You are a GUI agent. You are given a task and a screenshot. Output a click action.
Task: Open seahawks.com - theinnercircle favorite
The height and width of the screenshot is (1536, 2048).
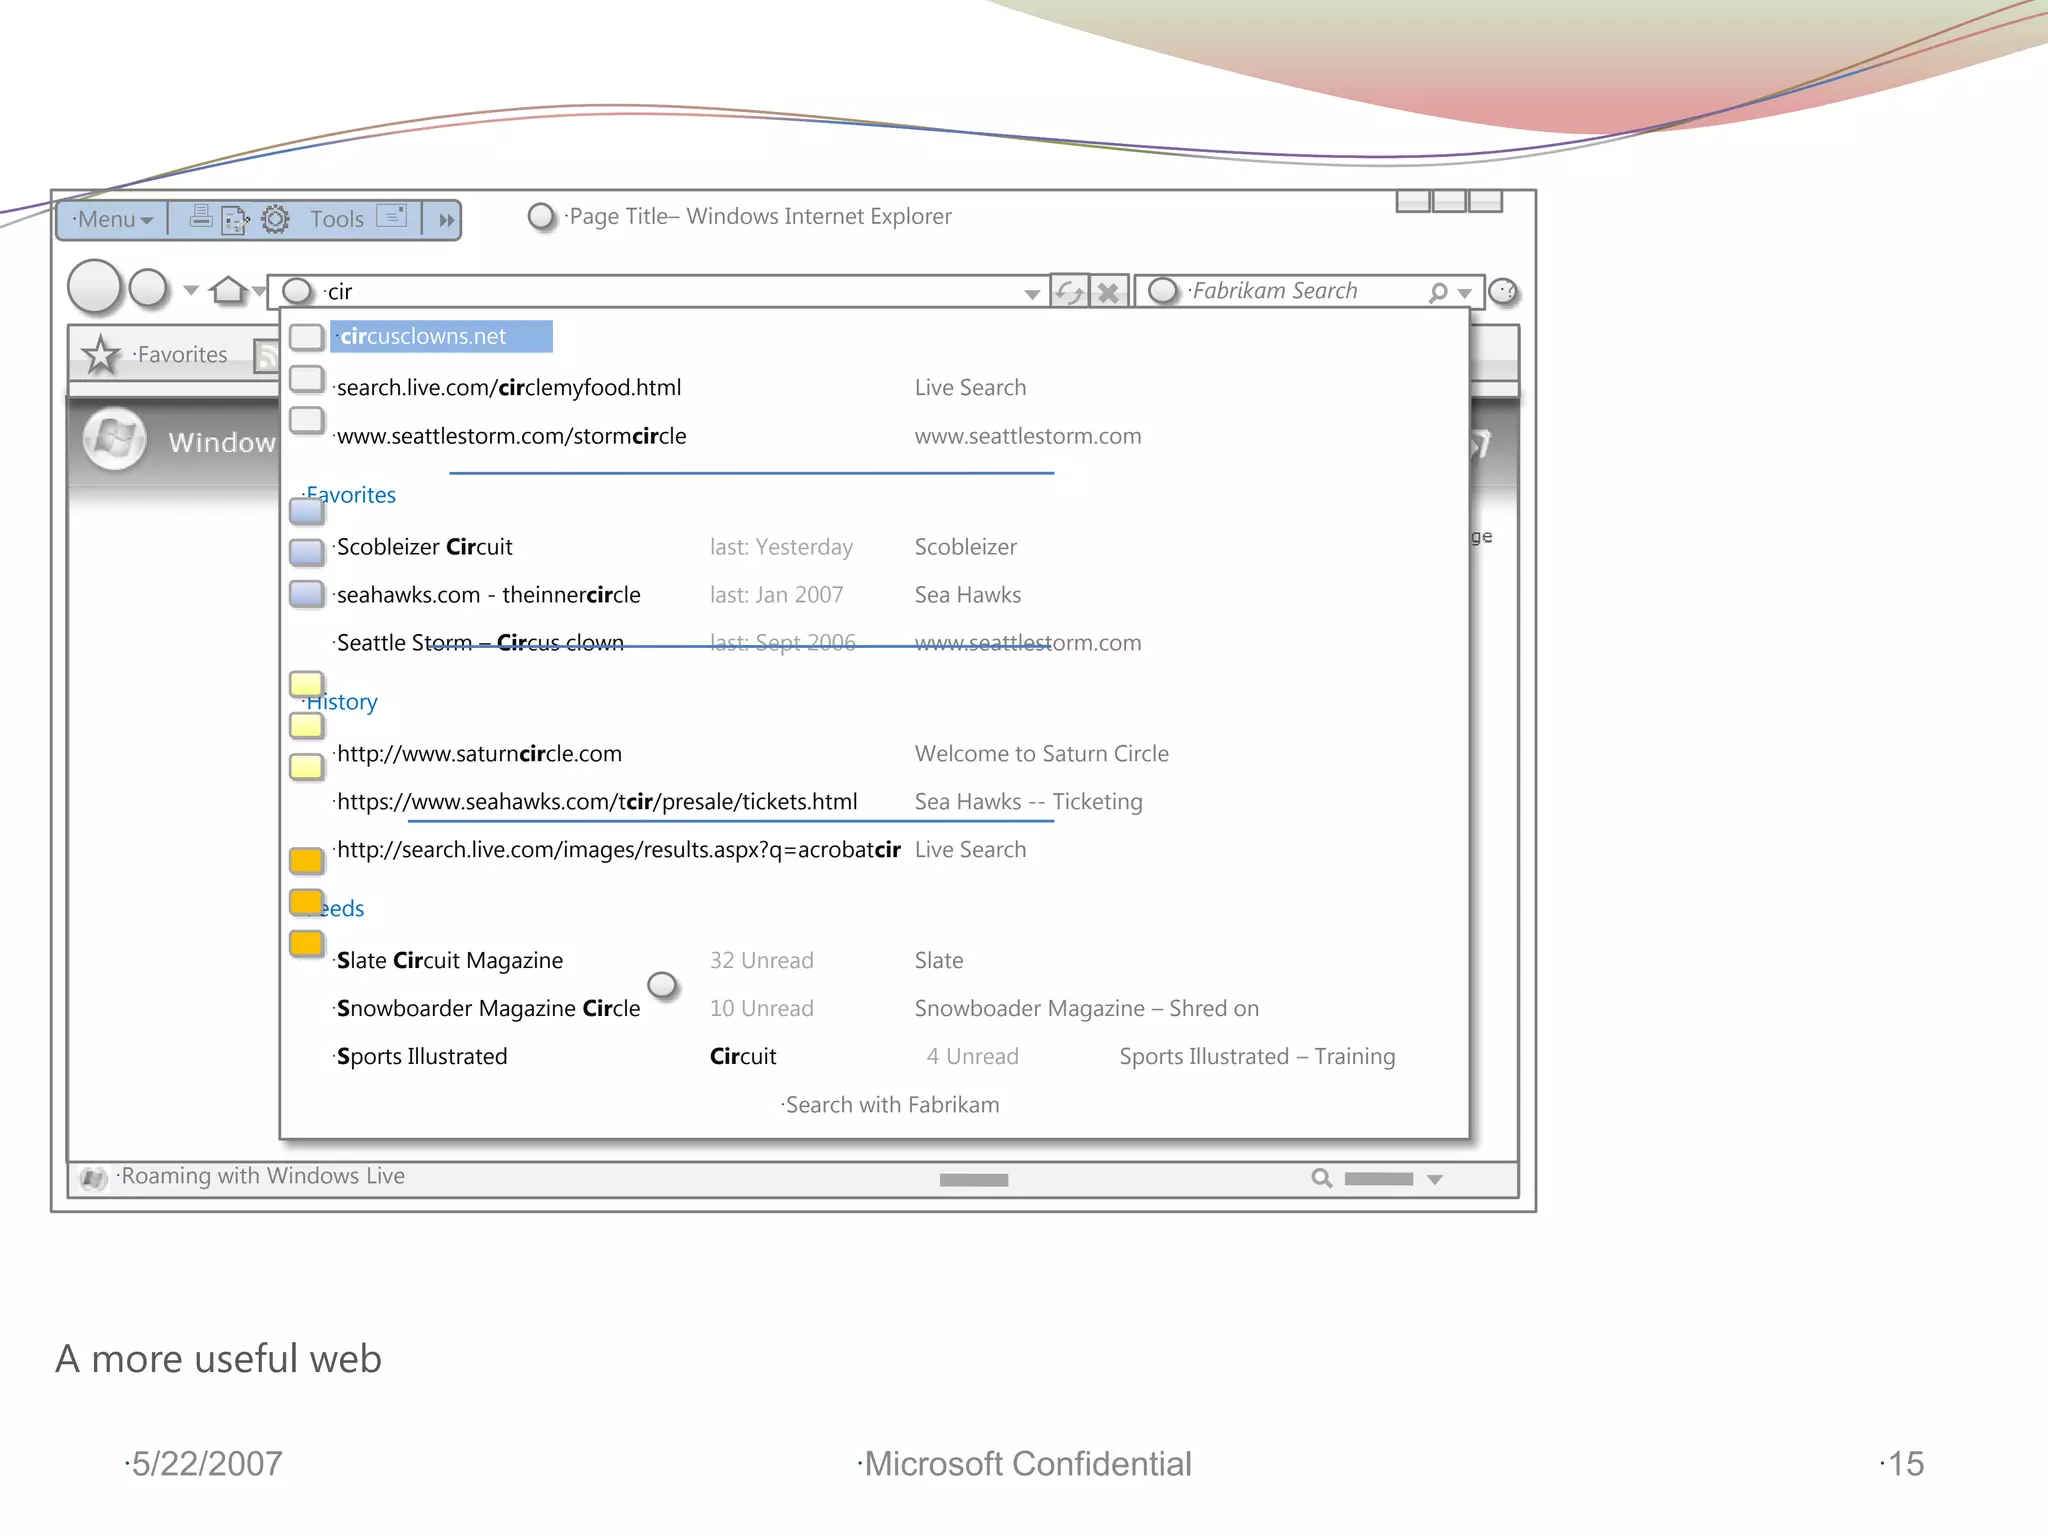[x=488, y=595]
